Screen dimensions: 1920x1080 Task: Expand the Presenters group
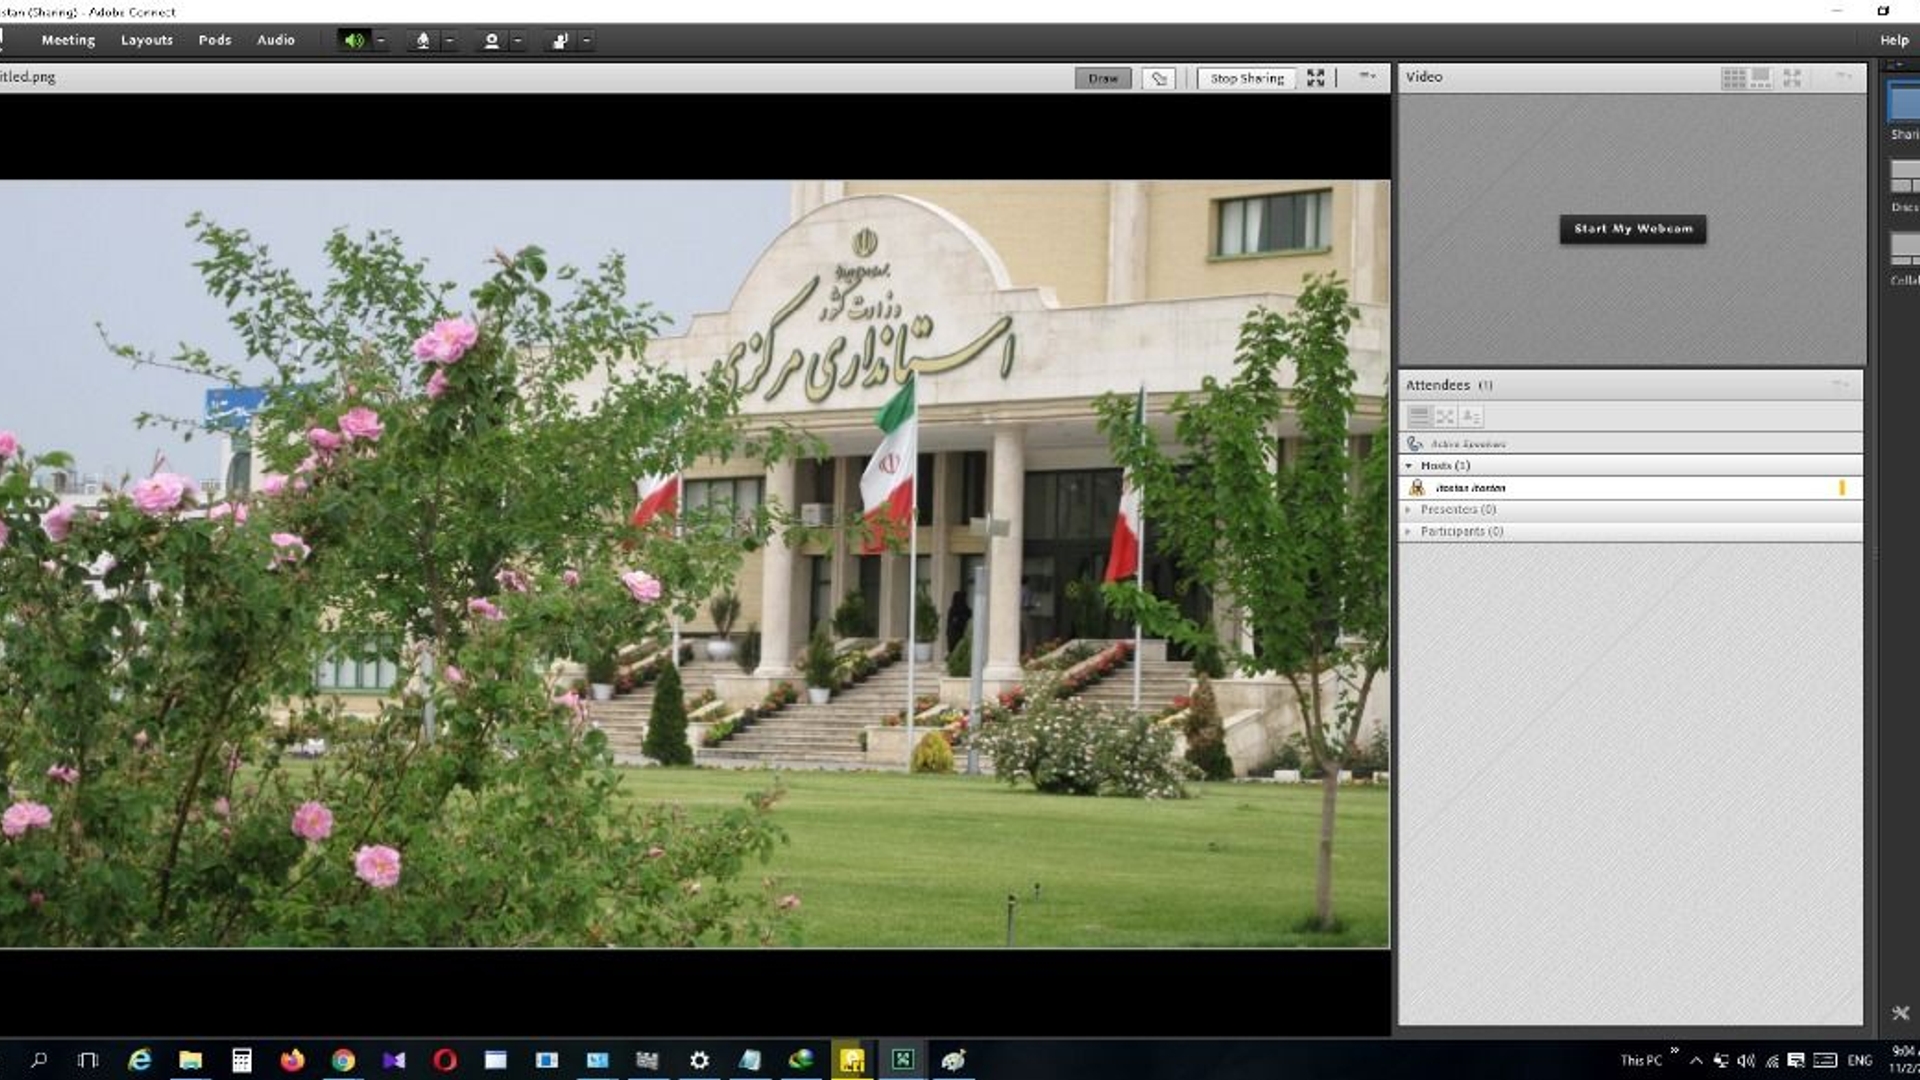coord(1409,510)
